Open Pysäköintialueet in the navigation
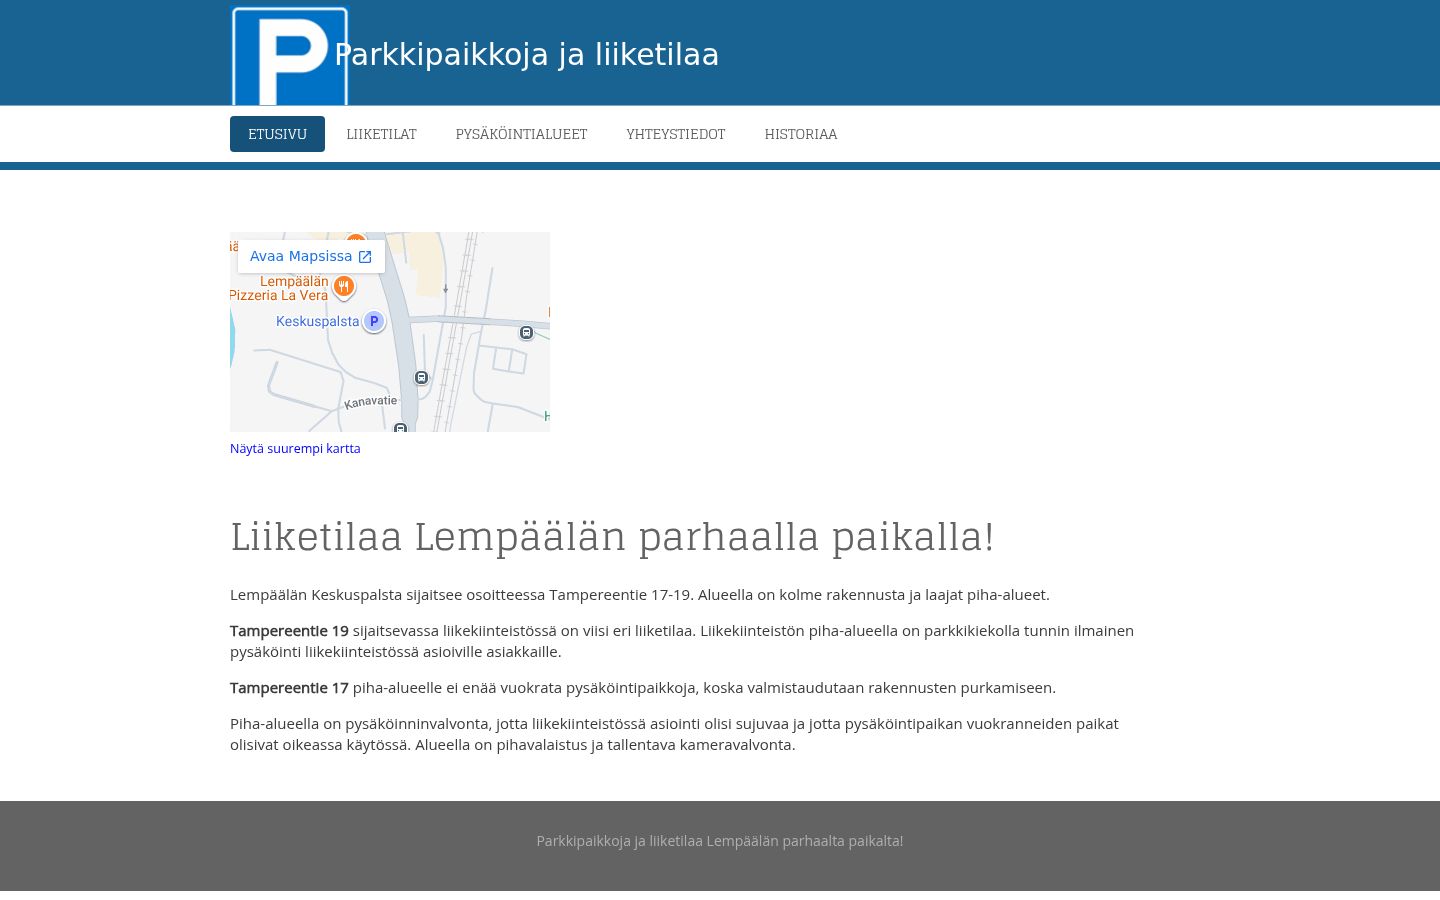Viewport: 1440px width, 900px height. (x=521, y=134)
